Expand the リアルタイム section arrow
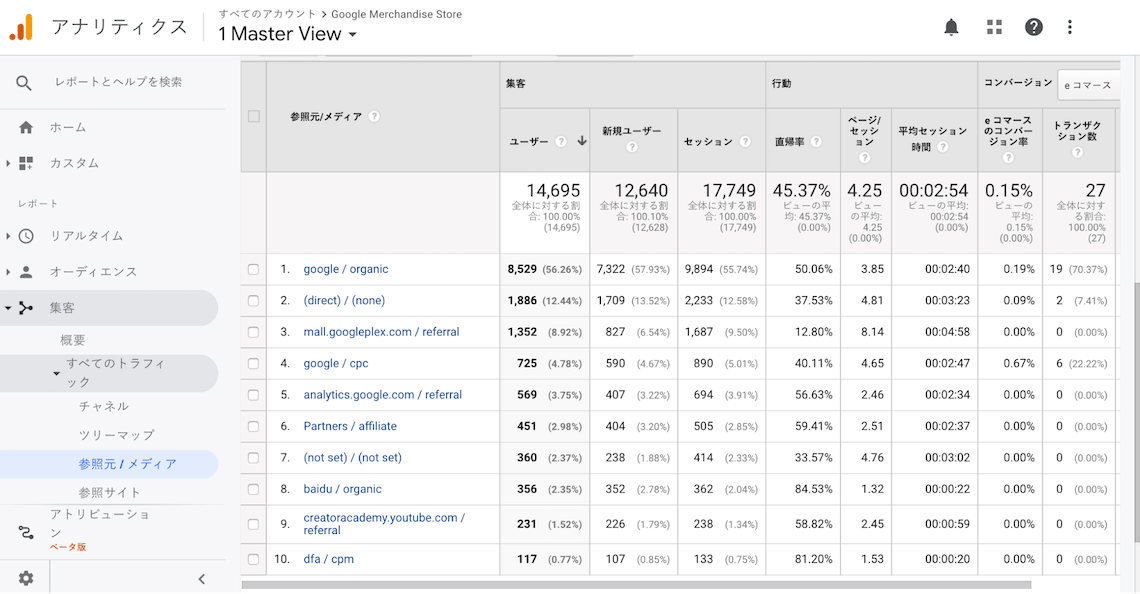 pos(8,236)
